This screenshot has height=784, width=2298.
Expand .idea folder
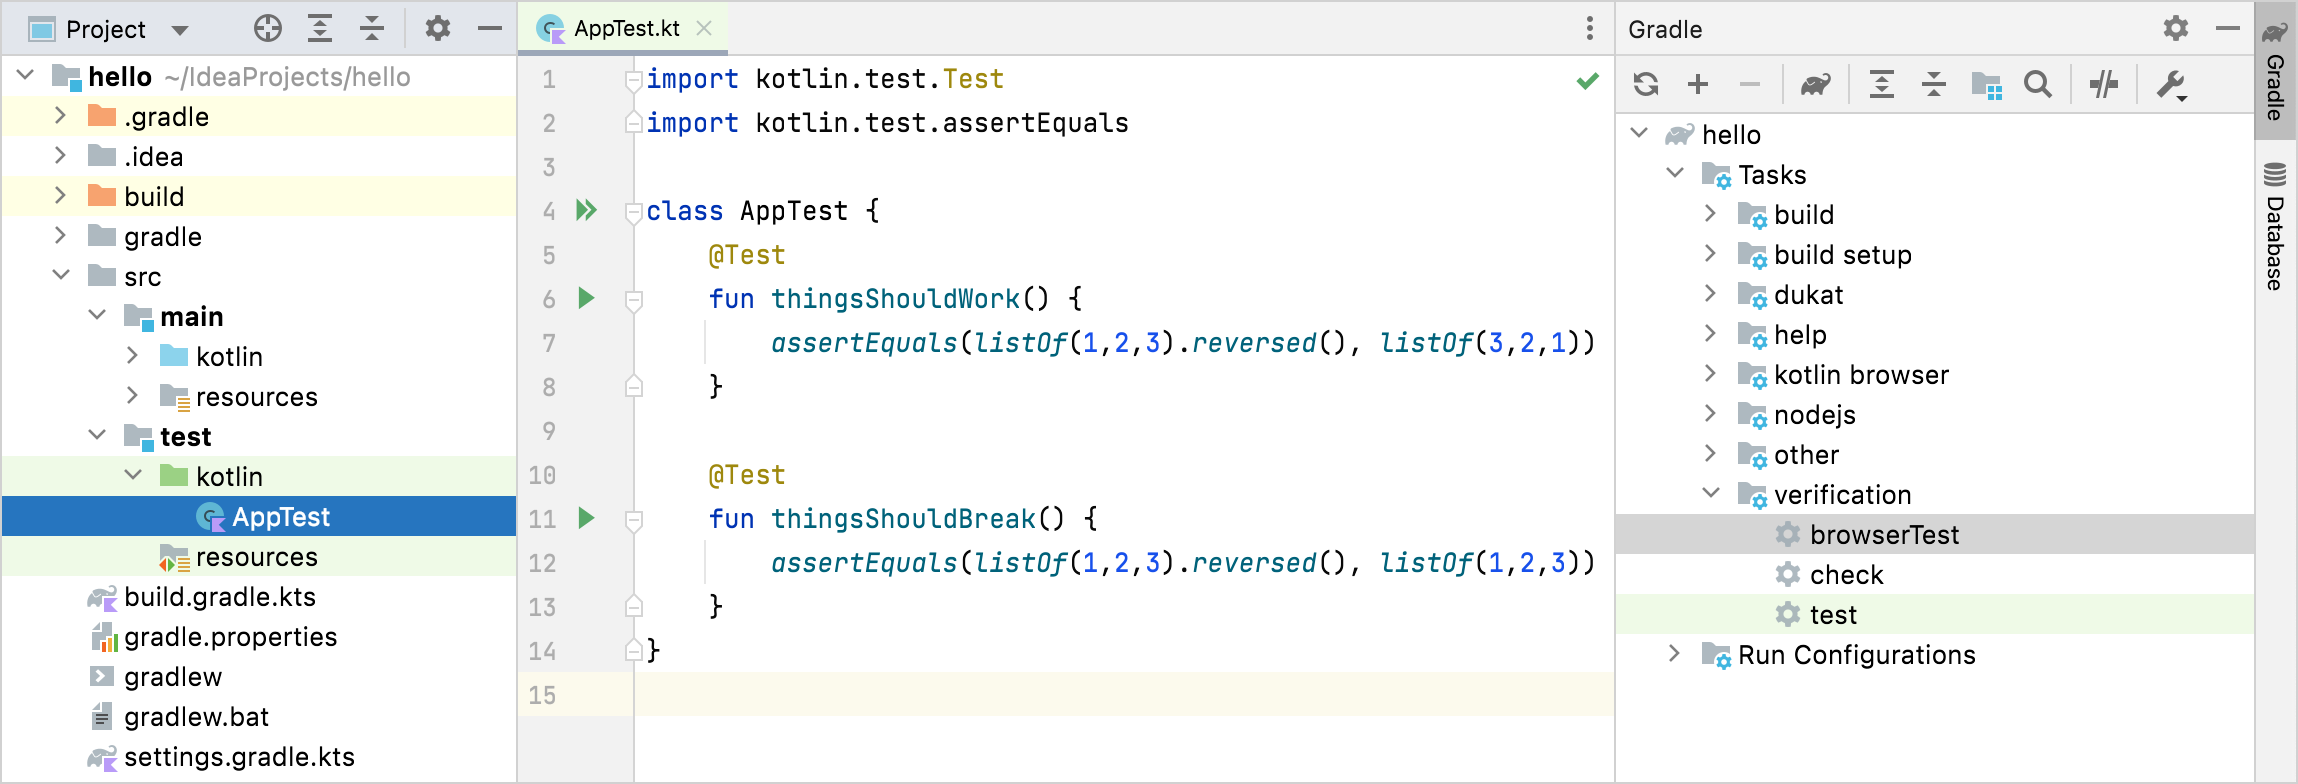click(60, 155)
